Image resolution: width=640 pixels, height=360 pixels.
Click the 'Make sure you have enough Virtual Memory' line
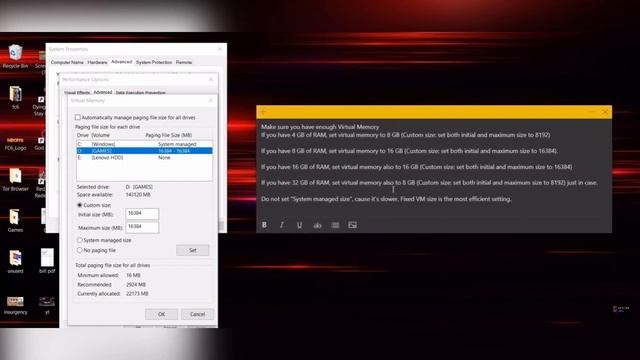[320, 127]
